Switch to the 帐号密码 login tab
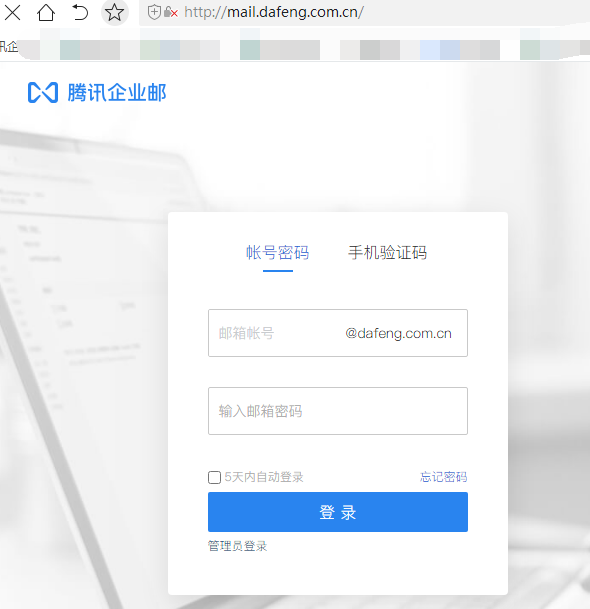Viewport: 590px width, 609px height. [278, 252]
